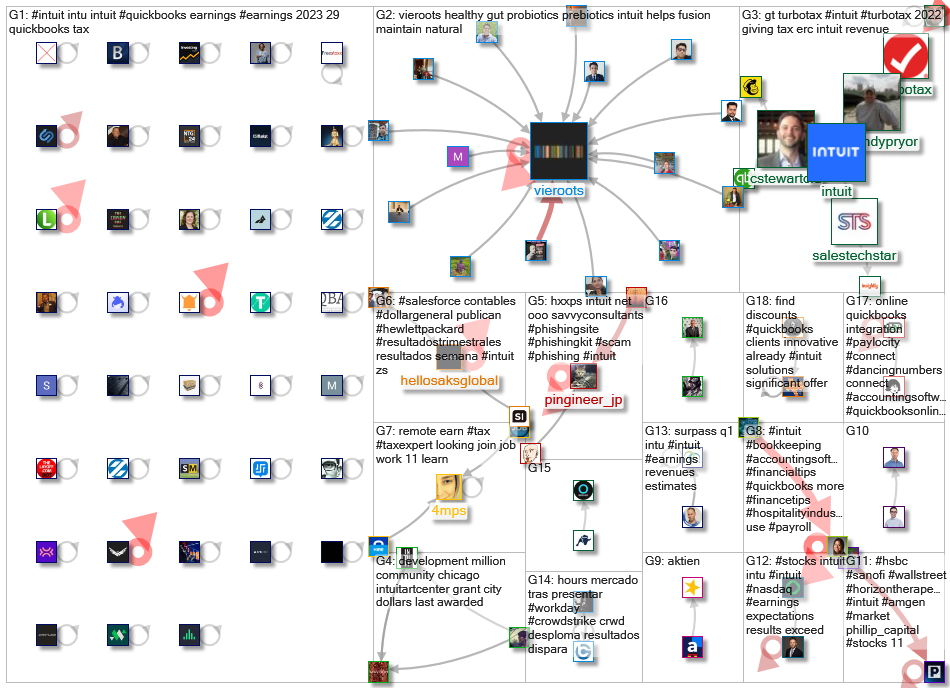
Task: Select the G13 surpass q1 group title
Action: [x=689, y=458]
